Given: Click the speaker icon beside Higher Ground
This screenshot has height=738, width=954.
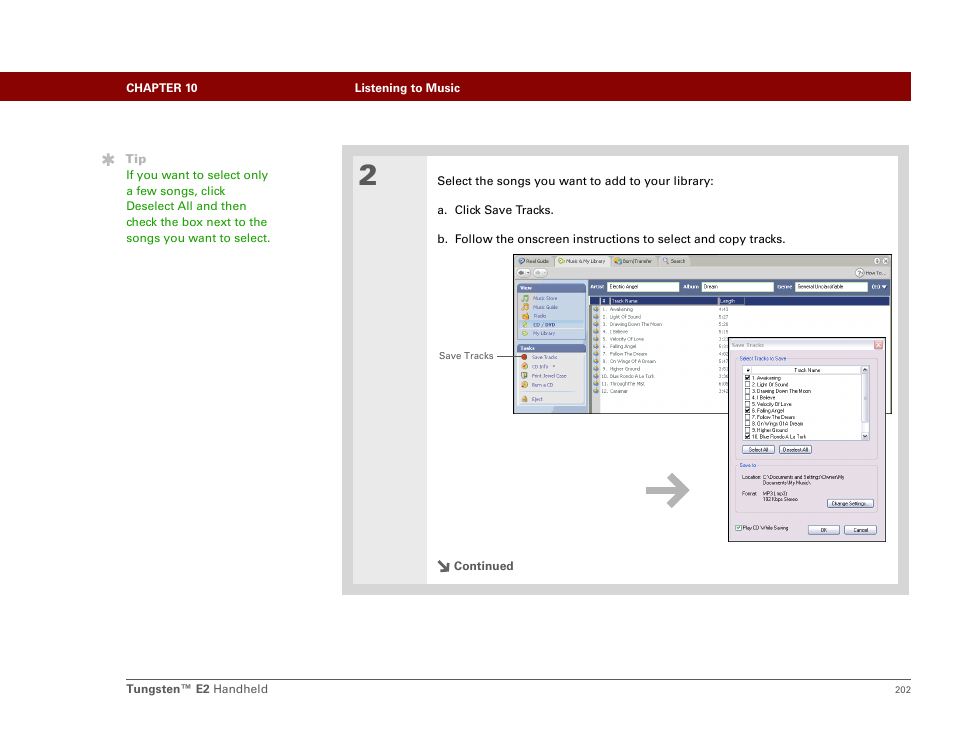Looking at the screenshot, I should coord(596,369).
